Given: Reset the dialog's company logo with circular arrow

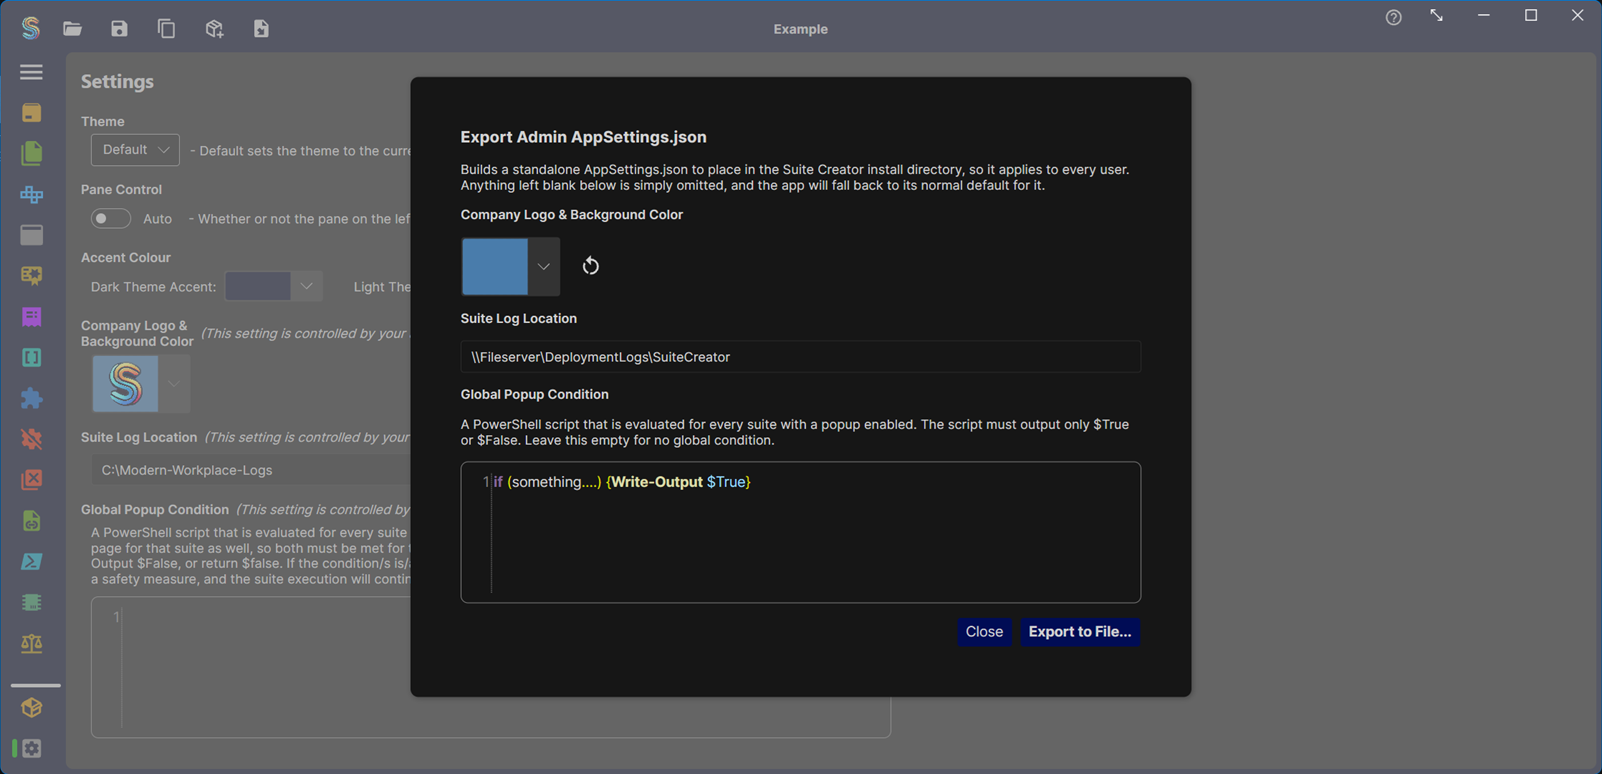Looking at the screenshot, I should coord(591,266).
